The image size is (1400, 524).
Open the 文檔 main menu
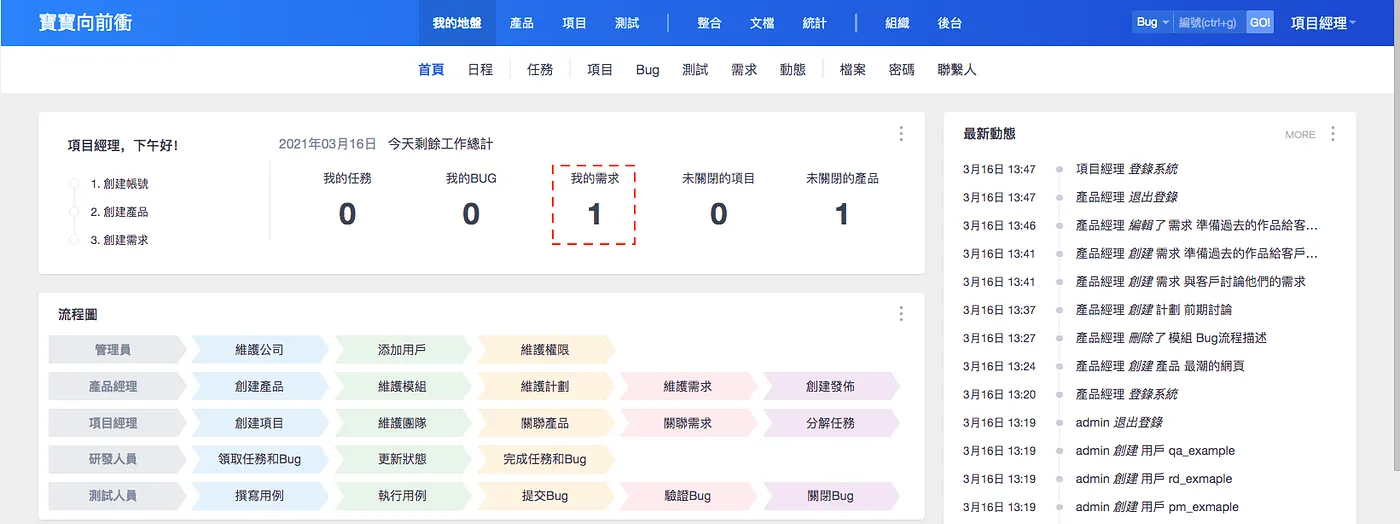tap(762, 23)
